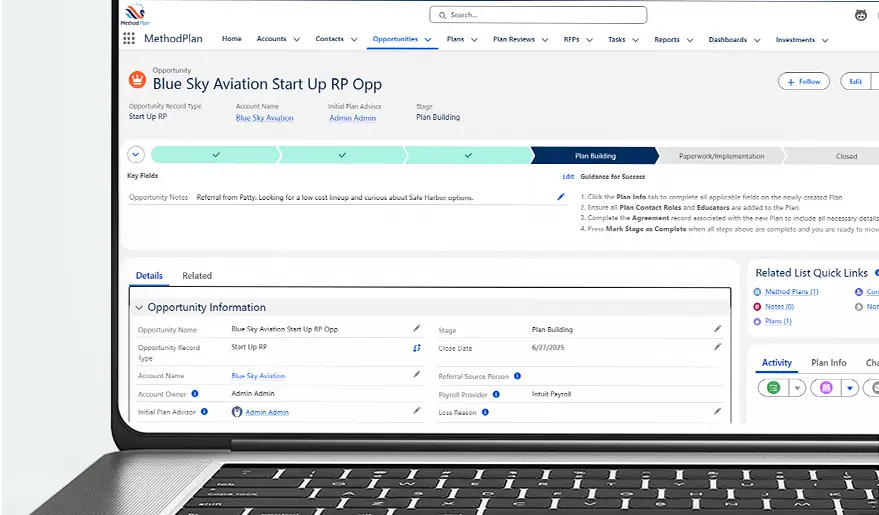Open the Contacts nav dropdown arrow
Image resolution: width=879 pixels, height=515 pixels.
point(354,39)
